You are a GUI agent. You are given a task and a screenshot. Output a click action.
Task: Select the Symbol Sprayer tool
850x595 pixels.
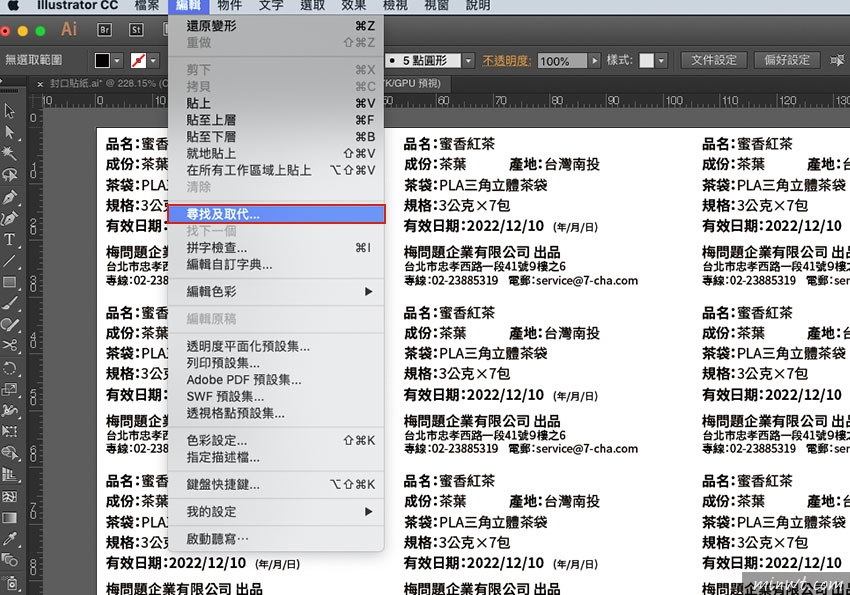click(9, 583)
